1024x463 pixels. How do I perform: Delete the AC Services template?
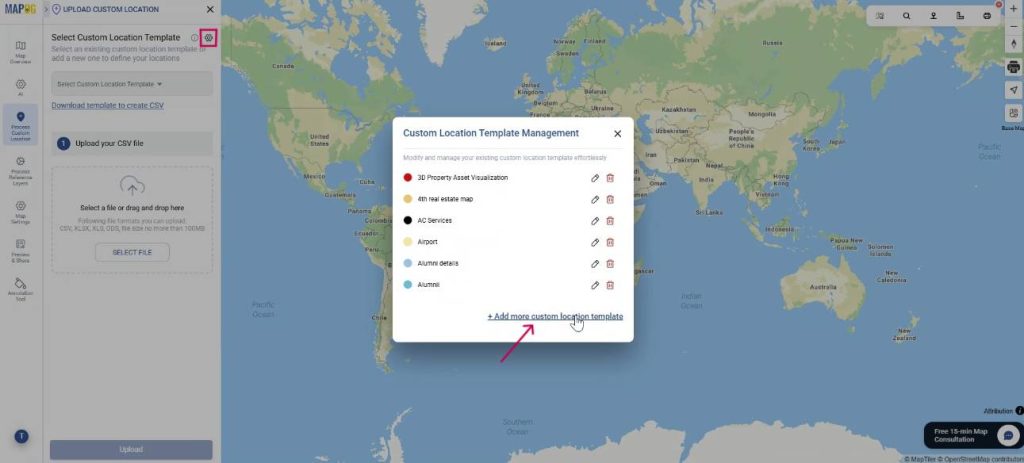(x=610, y=221)
